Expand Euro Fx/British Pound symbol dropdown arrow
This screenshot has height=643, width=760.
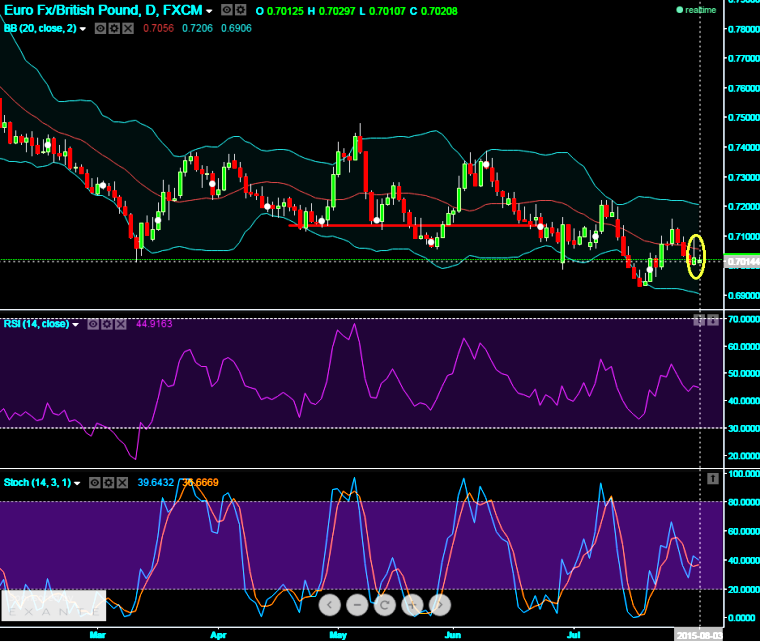point(209,11)
